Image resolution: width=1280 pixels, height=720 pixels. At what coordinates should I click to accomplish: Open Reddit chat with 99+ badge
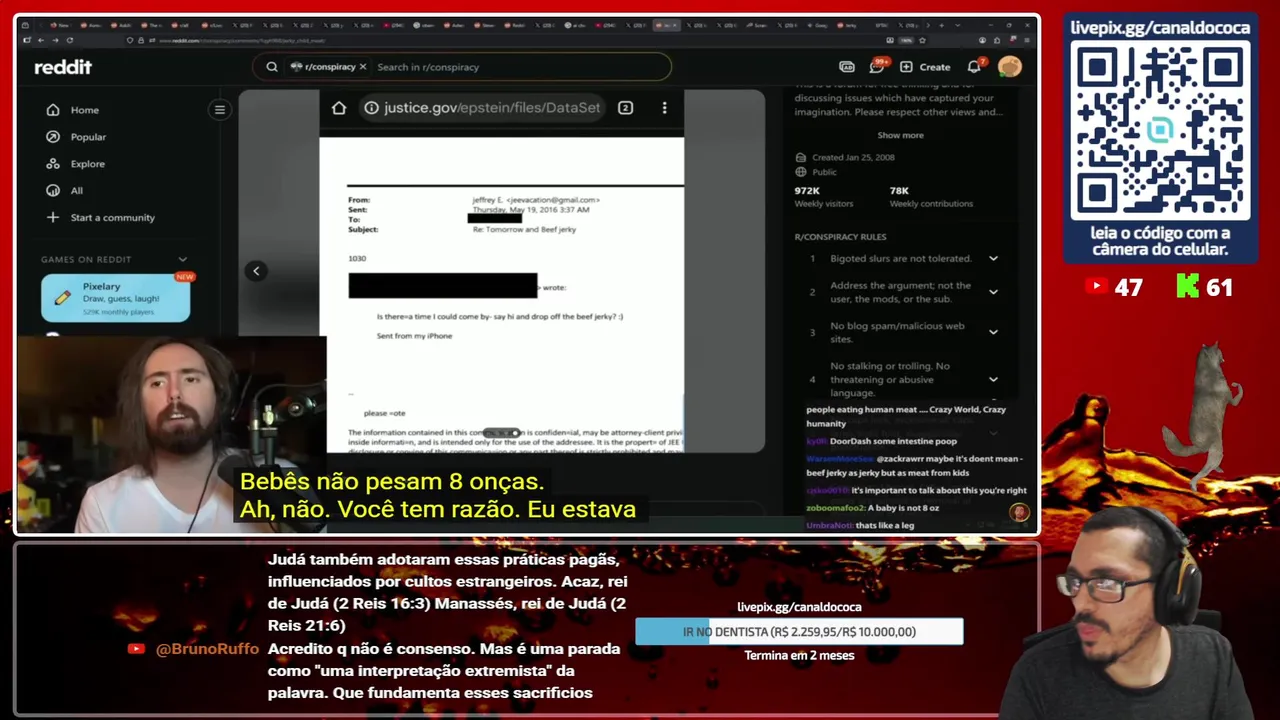pos(878,66)
